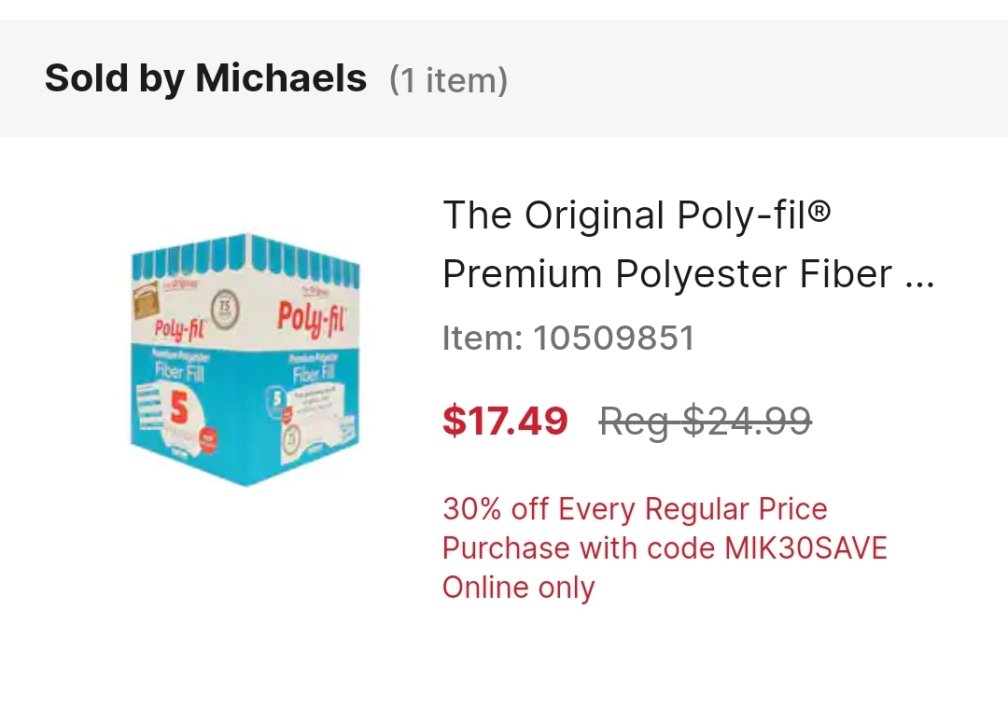1008x720 pixels.
Task: Click the registered trademark symbol after Poly-fil
Action: [820, 210]
